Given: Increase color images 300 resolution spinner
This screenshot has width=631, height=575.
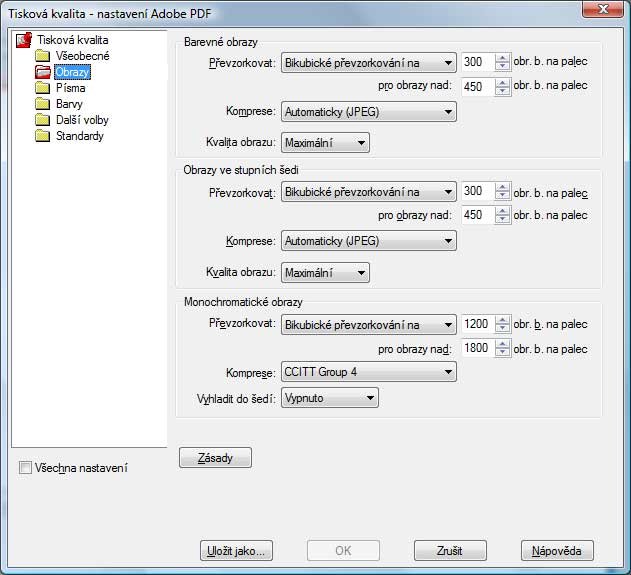Looking at the screenshot, I should (502, 58).
